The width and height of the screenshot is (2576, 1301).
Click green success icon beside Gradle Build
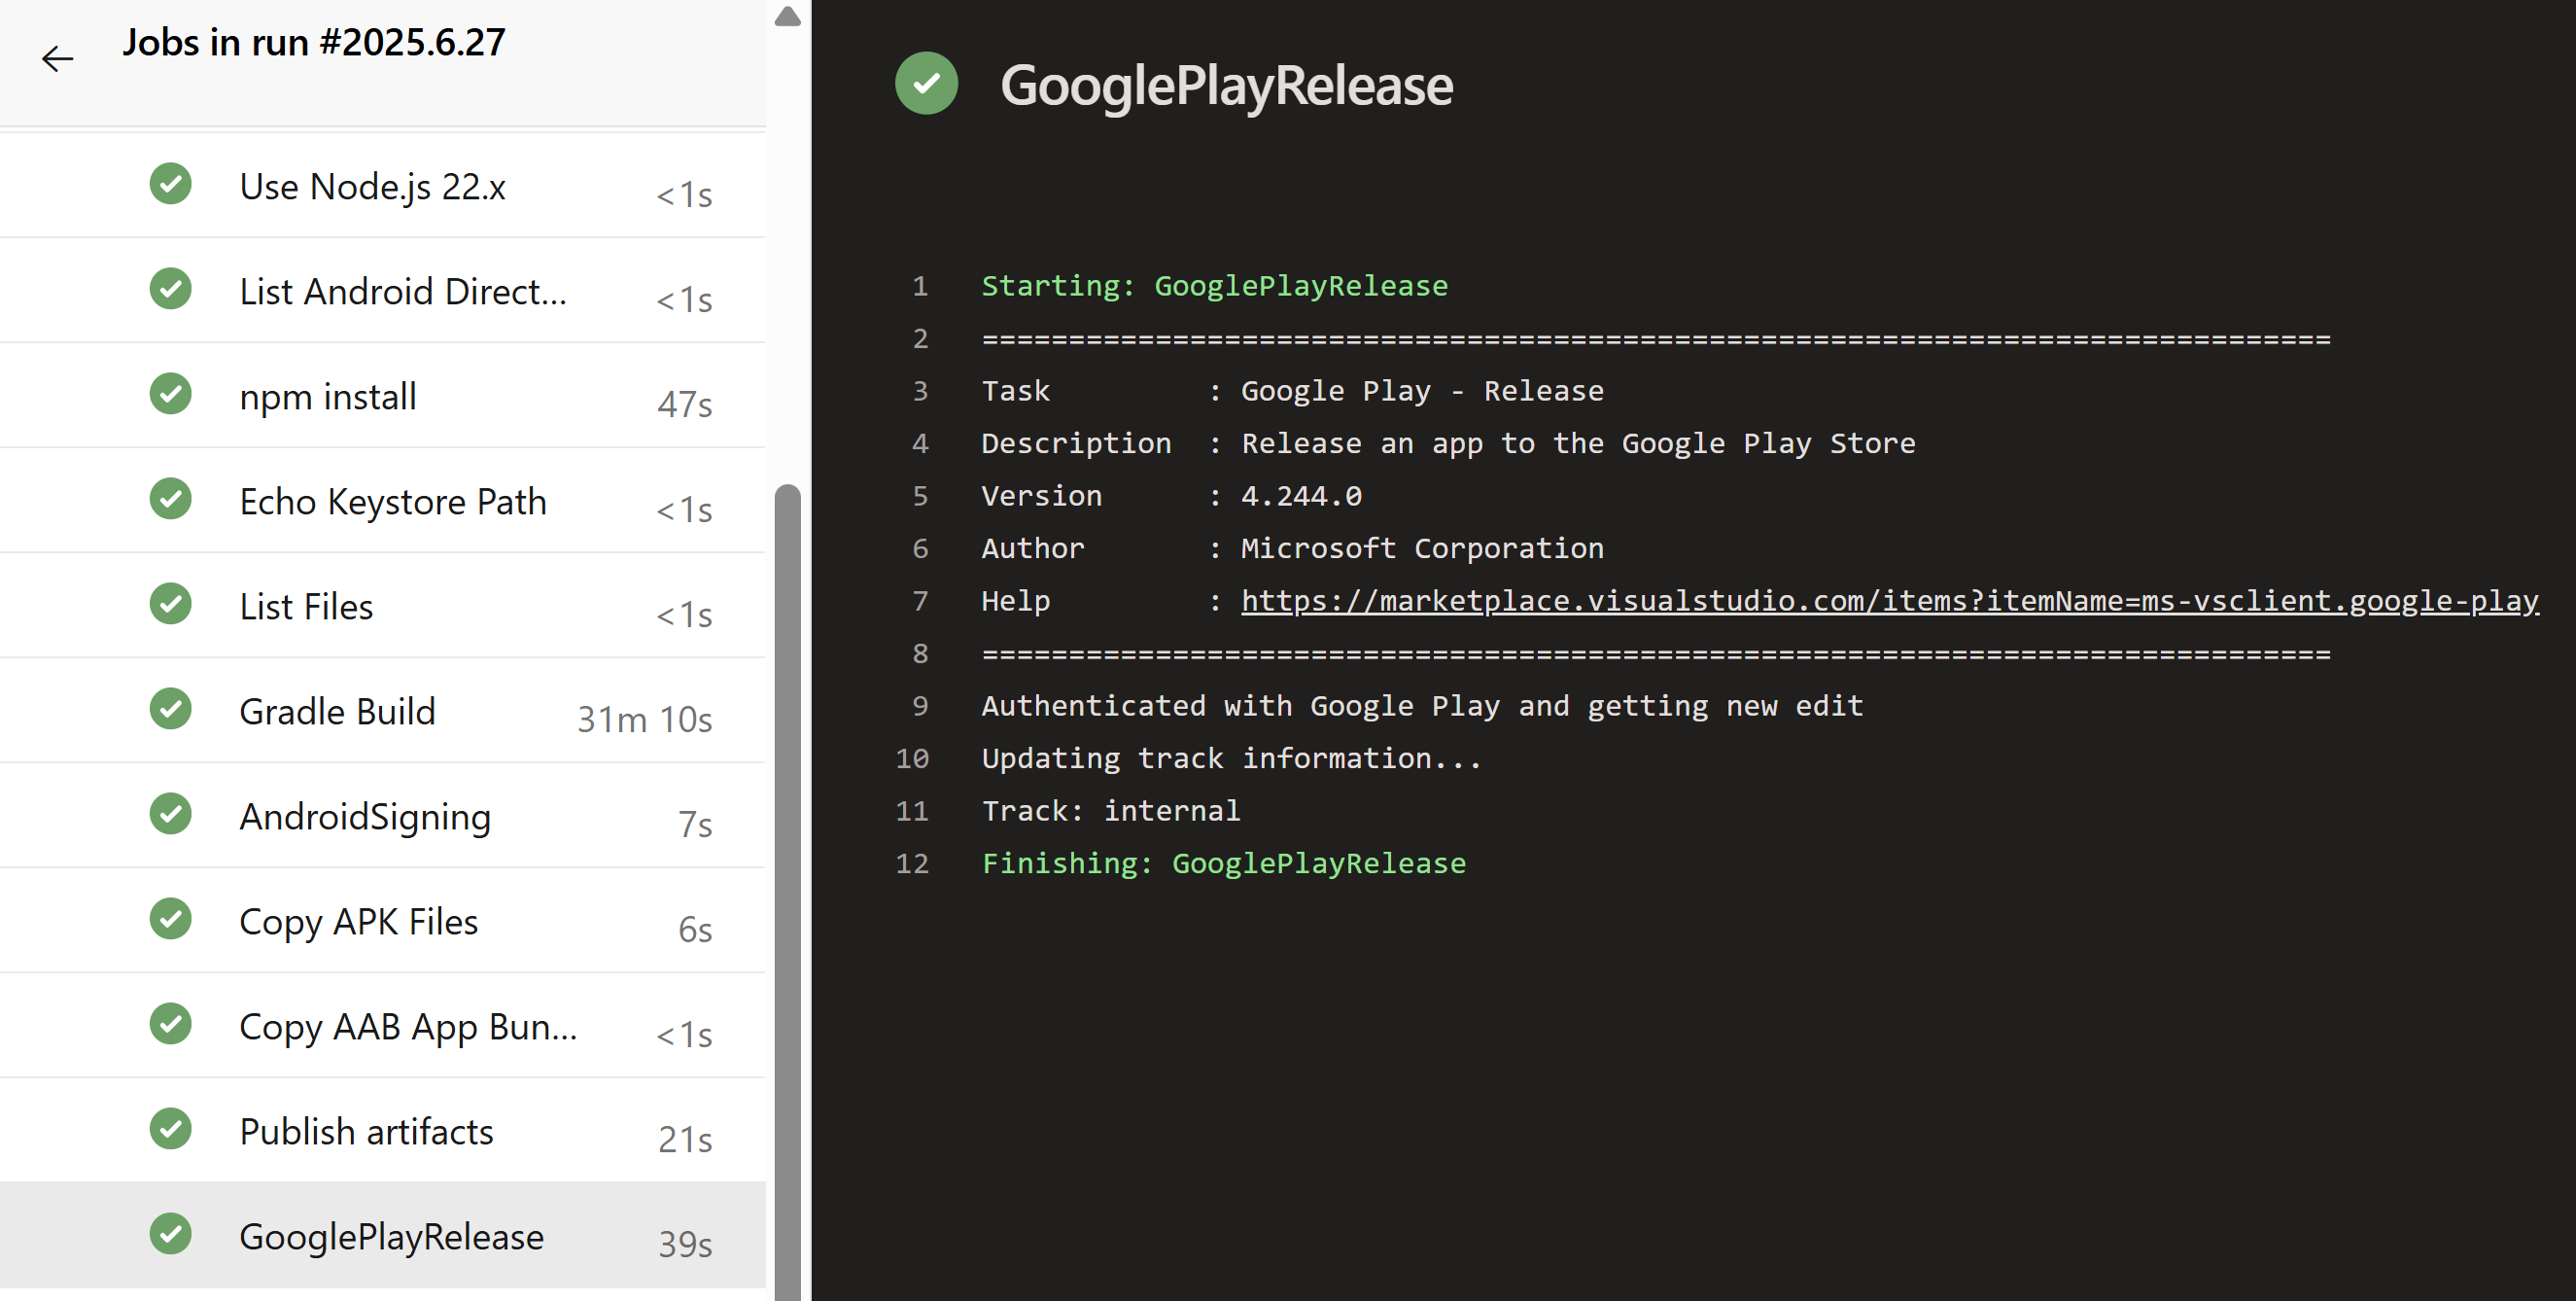point(171,709)
